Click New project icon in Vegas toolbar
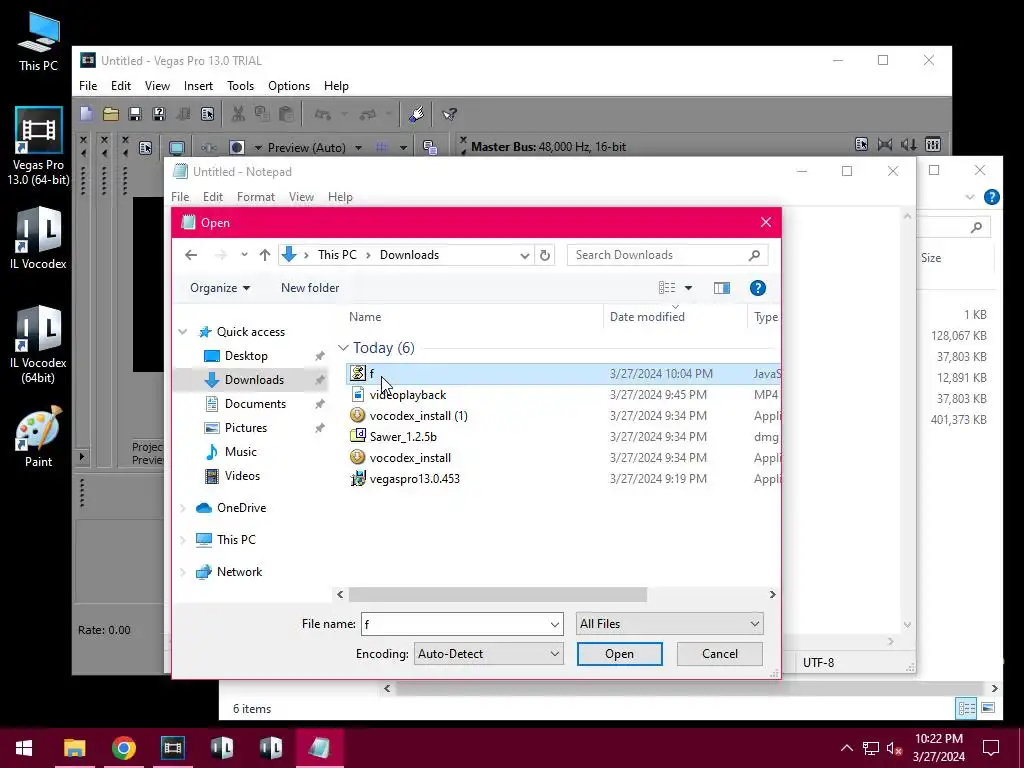Image resolution: width=1024 pixels, height=768 pixels. point(86,114)
